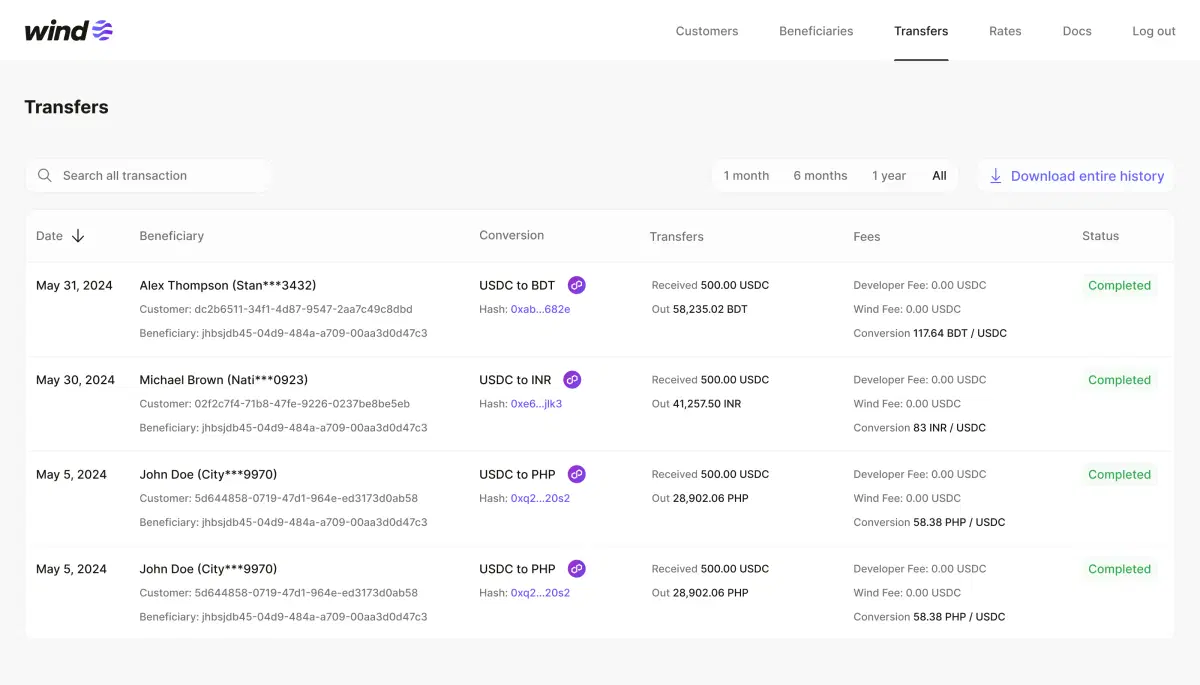Click chain icon beside USDC to INR
1200x685 pixels.
pos(572,380)
